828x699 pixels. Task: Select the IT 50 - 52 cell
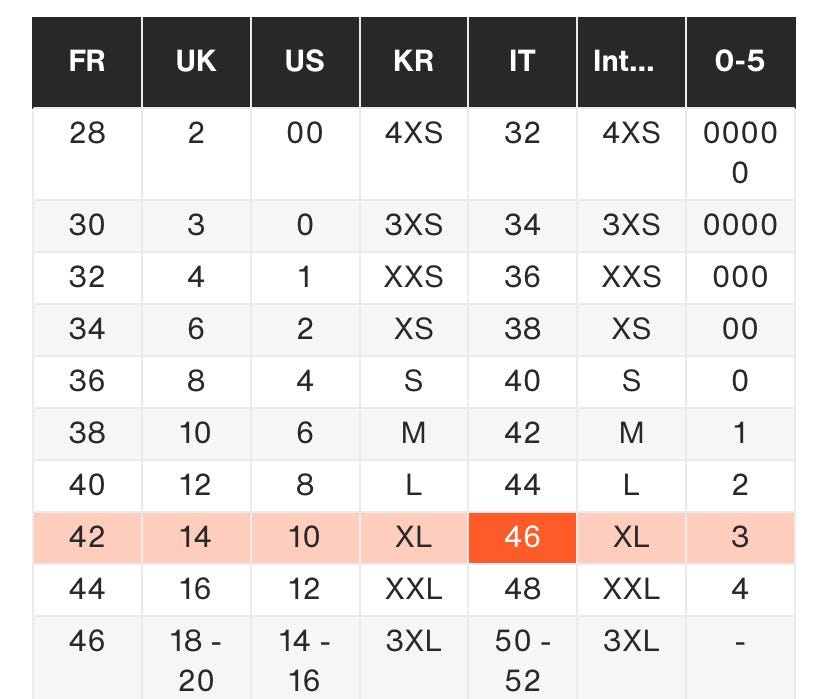tap(522, 659)
